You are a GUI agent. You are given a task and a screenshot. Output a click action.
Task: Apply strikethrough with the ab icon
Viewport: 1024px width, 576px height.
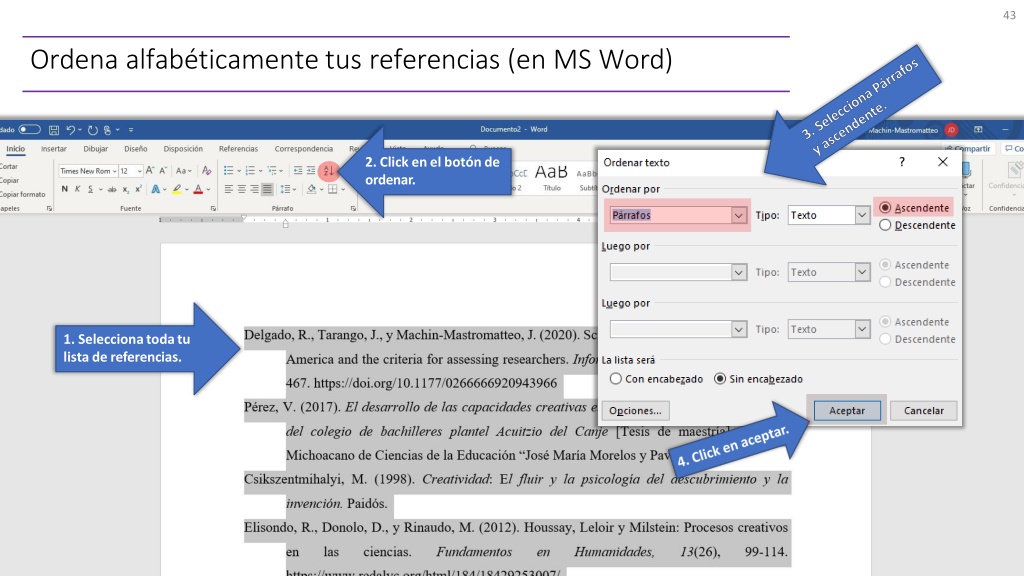112,189
